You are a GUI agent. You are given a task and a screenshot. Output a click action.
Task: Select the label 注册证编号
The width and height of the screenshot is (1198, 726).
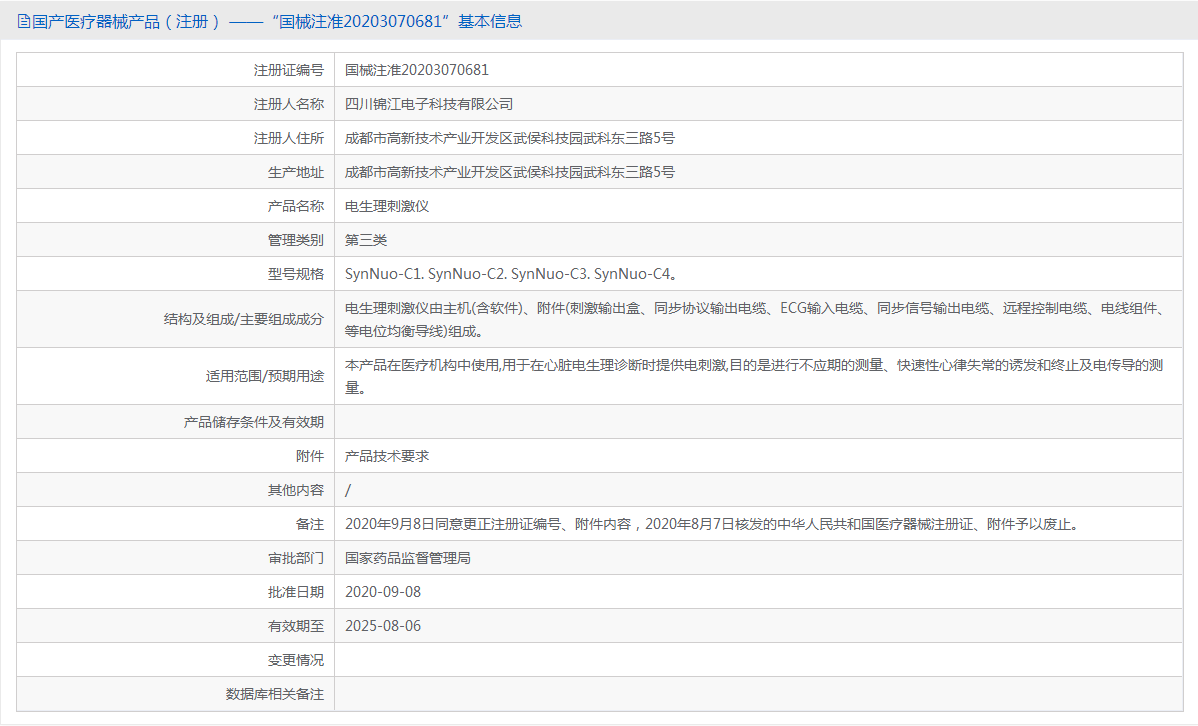click(289, 70)
